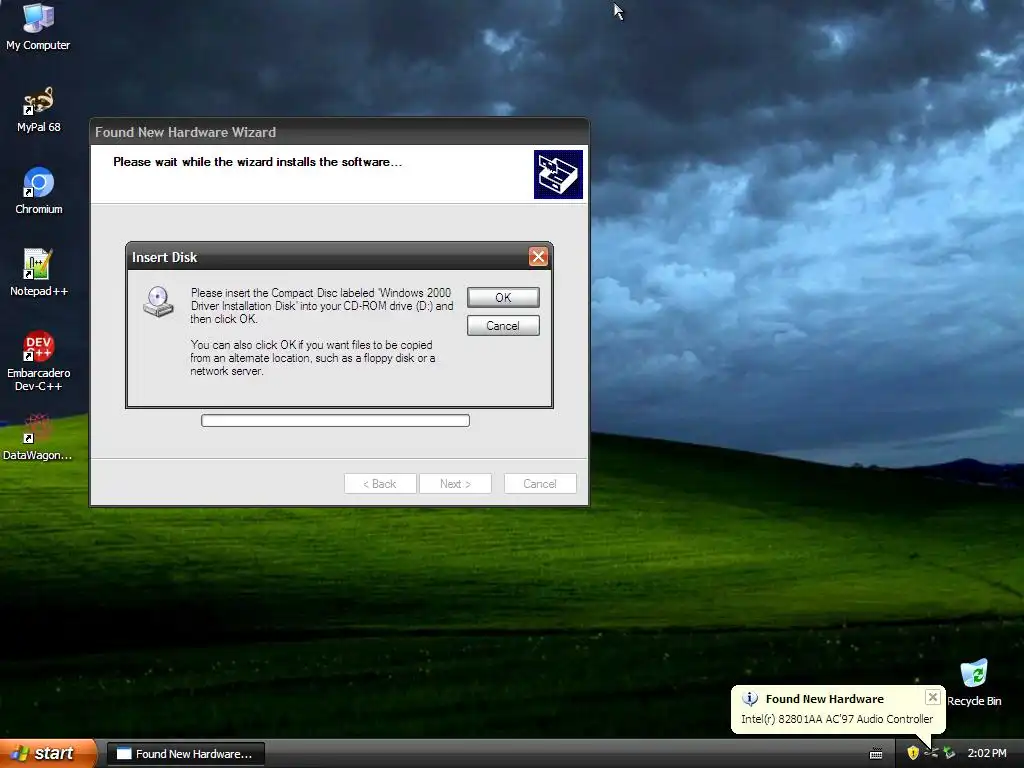1024x768 pixels.
Task: Click the wizard's Next button
Action: coord(455,483)
